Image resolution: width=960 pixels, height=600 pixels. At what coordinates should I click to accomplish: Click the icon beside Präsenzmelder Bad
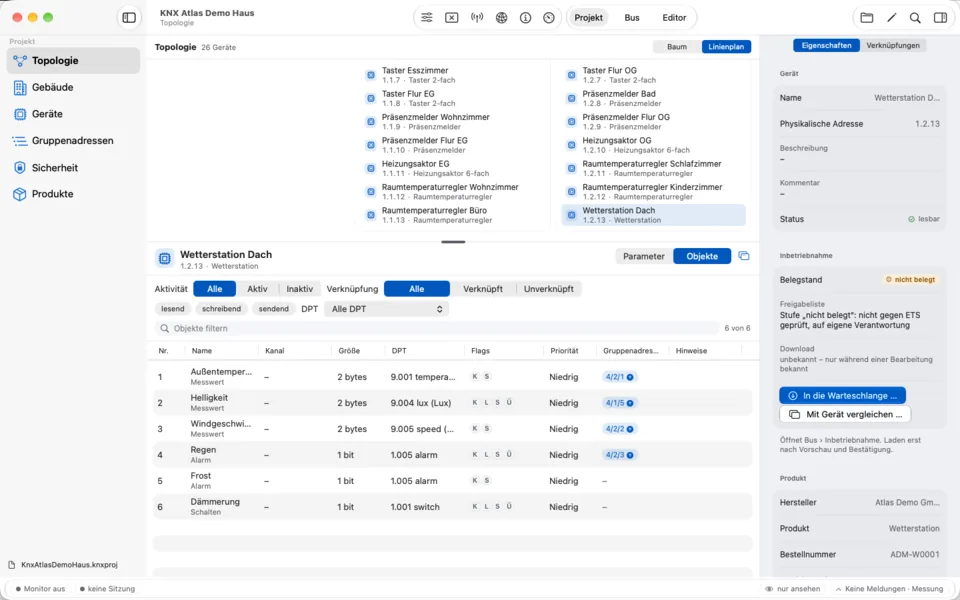click(571, 99)
